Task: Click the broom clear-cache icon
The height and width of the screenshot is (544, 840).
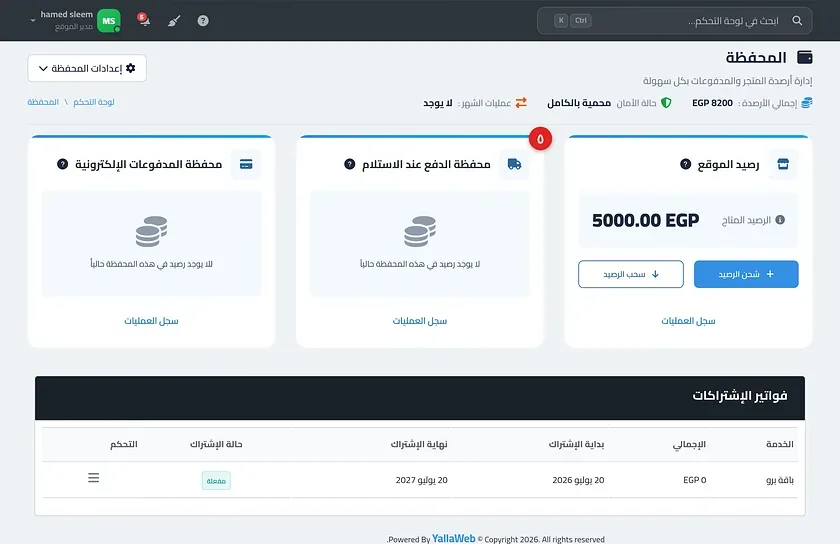Action: pos(174,21)
